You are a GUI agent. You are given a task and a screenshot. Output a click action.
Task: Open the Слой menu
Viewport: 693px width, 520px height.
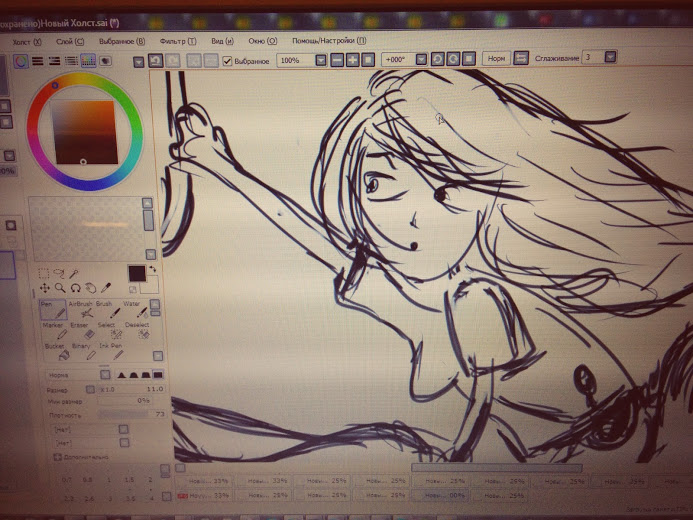70,42
